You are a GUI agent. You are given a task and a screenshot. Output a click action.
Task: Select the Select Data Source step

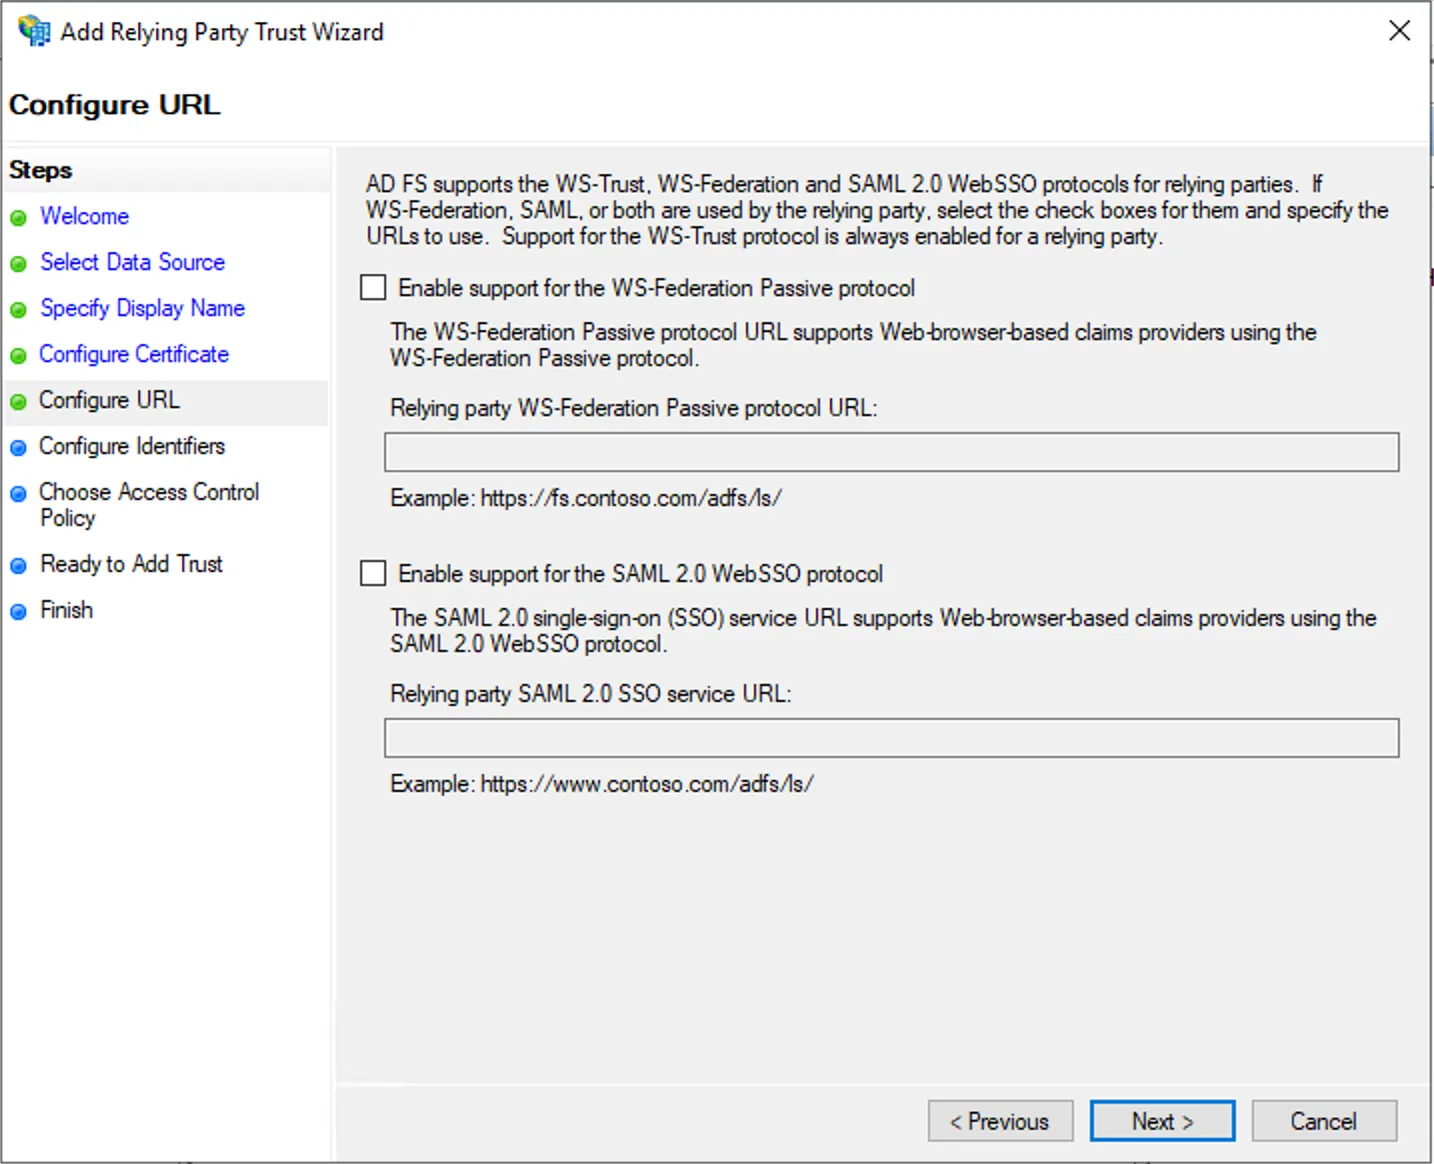coord(132,262)
